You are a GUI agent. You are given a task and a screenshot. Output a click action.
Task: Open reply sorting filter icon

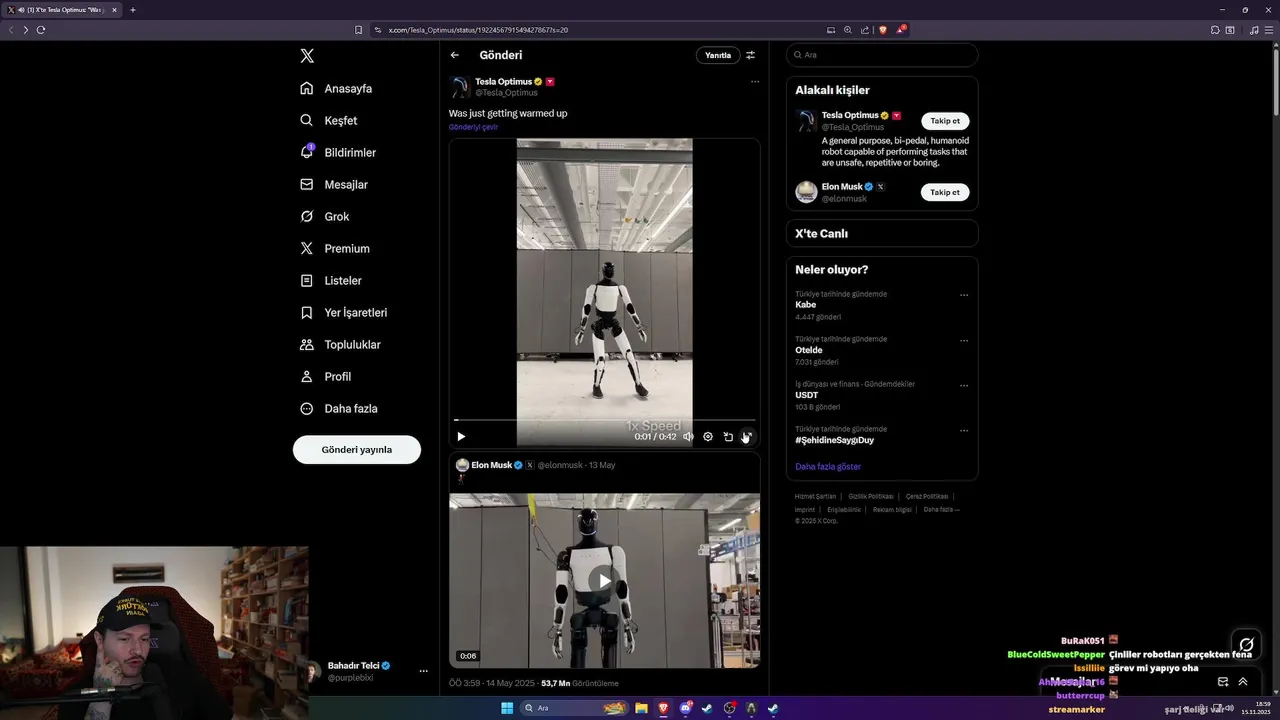[x=751, y=55]
